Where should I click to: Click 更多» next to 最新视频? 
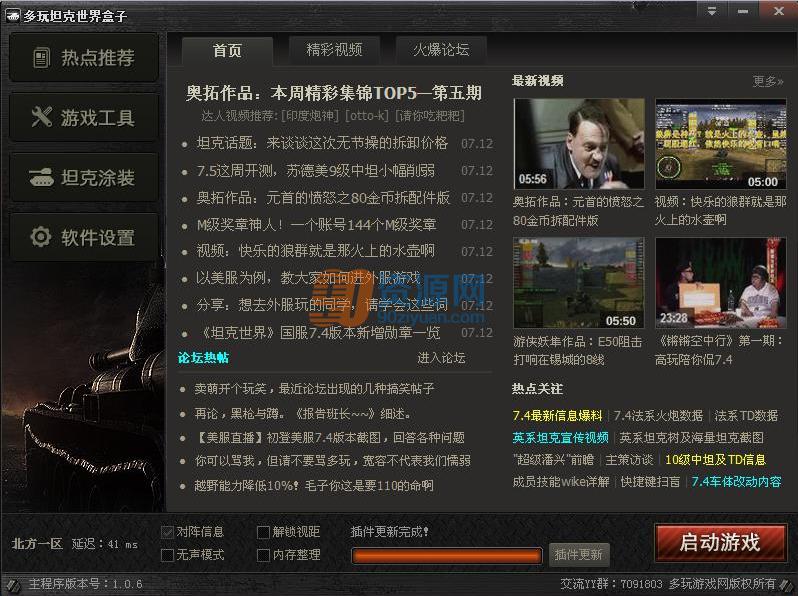click(768, 81)
